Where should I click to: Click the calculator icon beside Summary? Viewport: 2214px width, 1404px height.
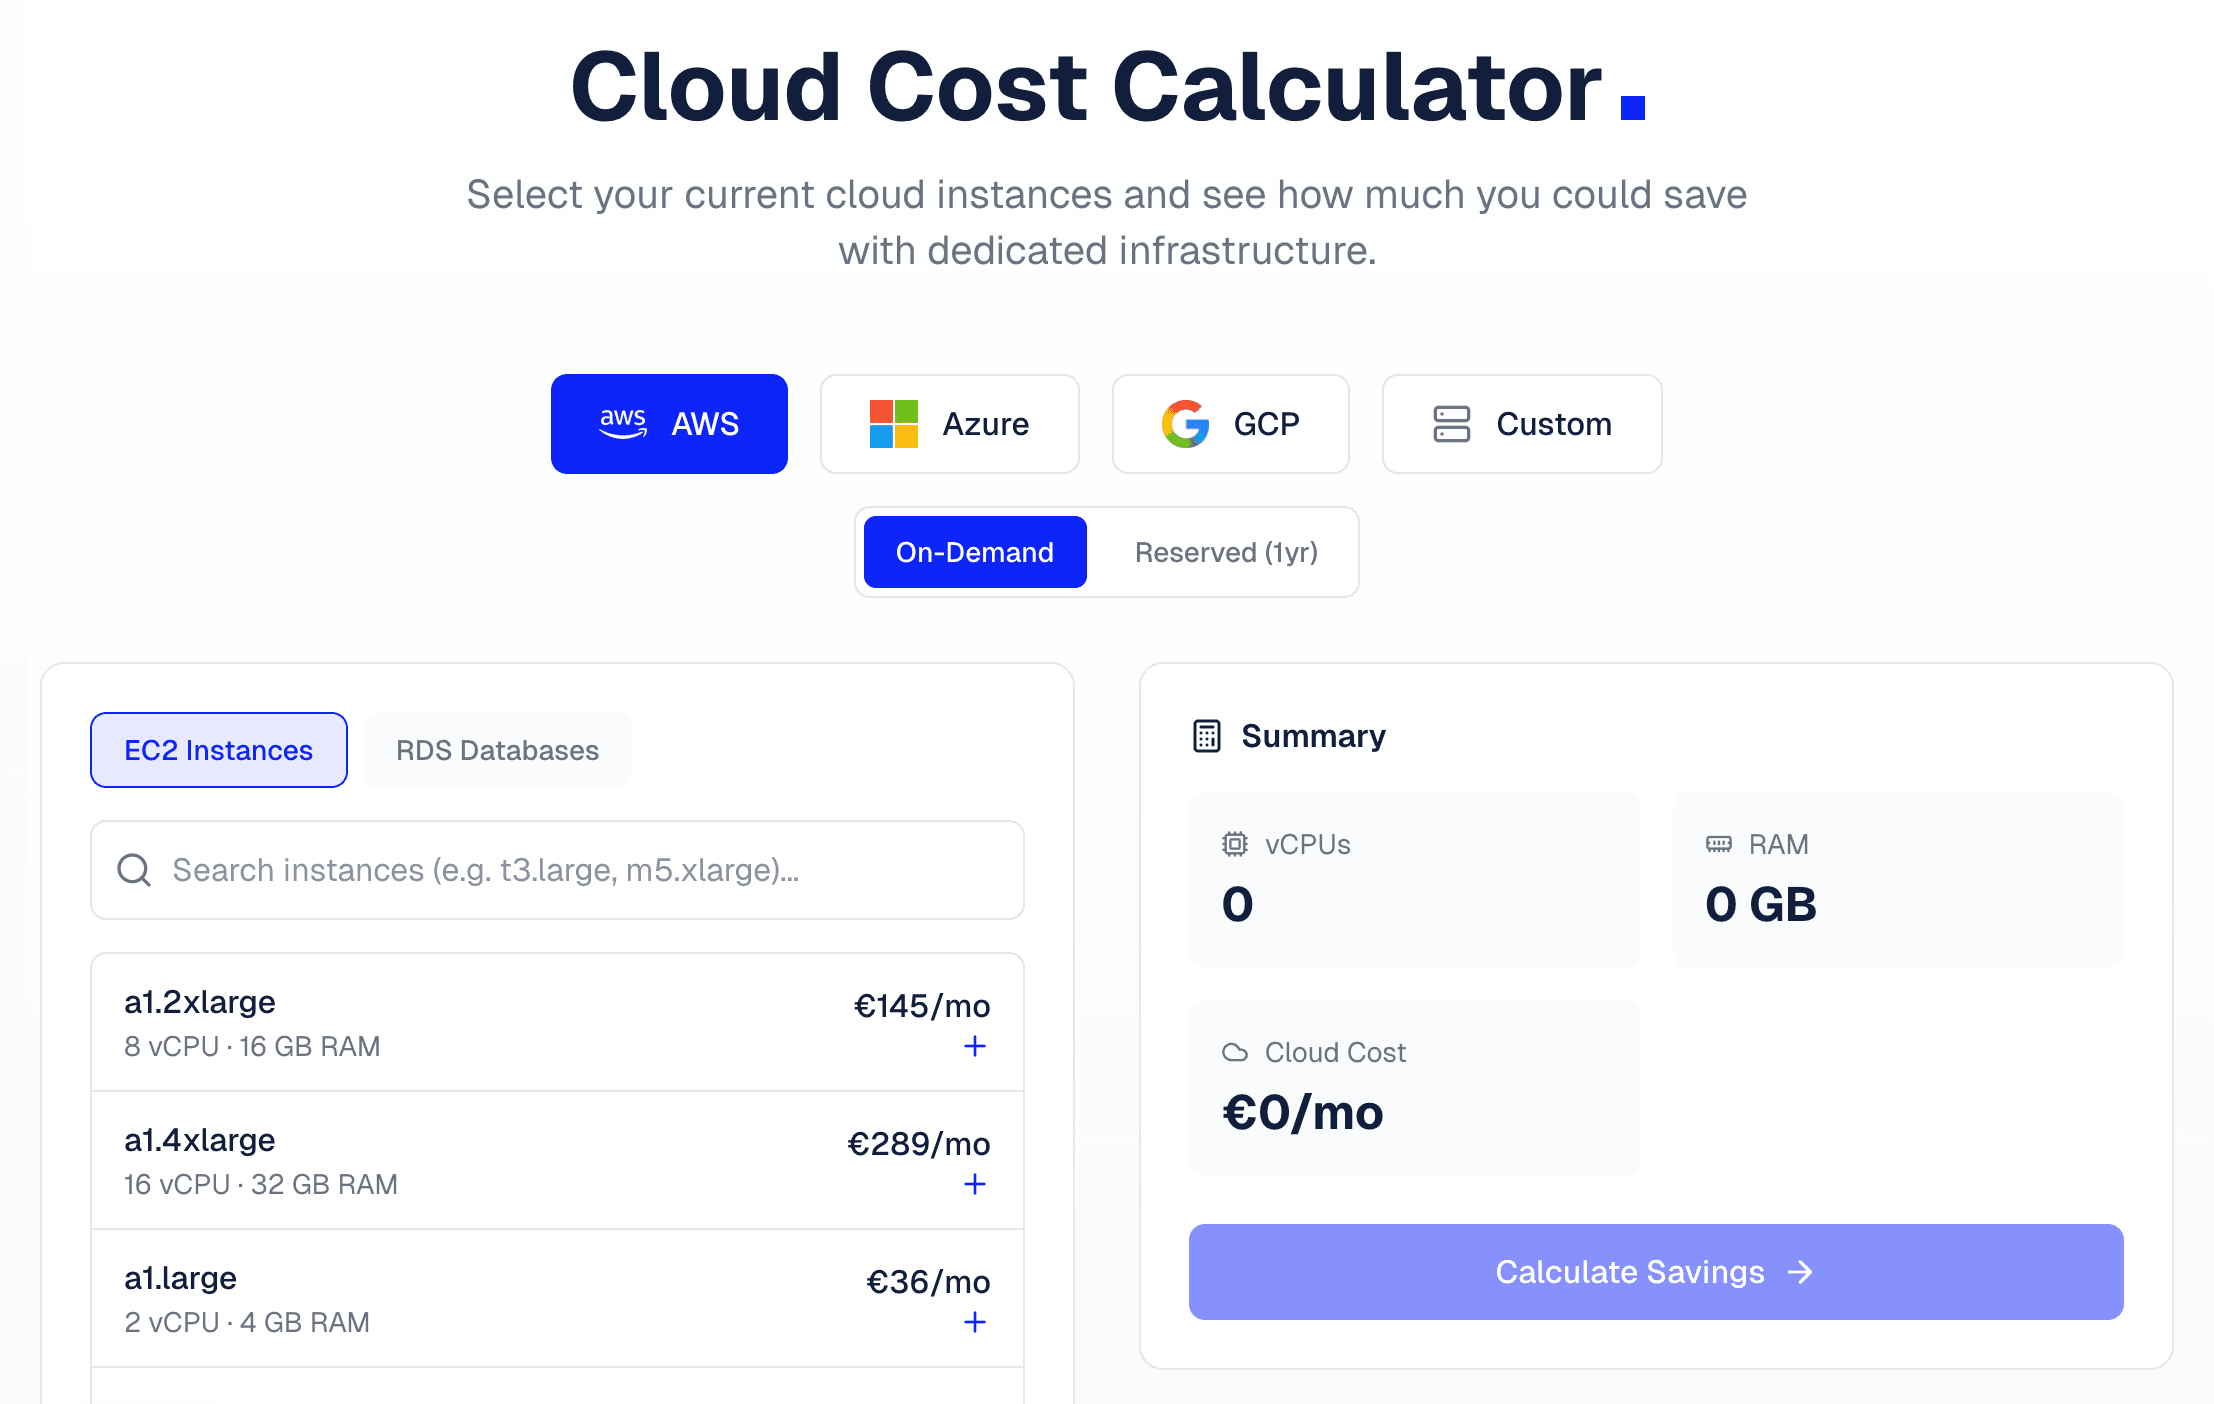(x=1205, y=735)
